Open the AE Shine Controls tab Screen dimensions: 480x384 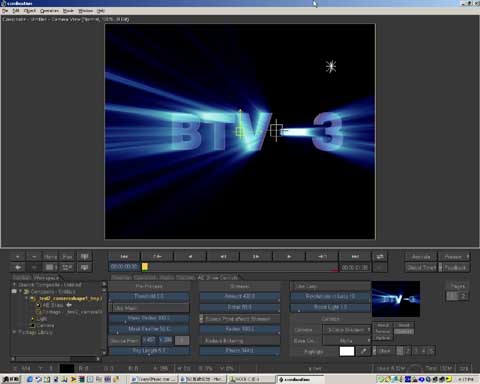coord(218,277)
